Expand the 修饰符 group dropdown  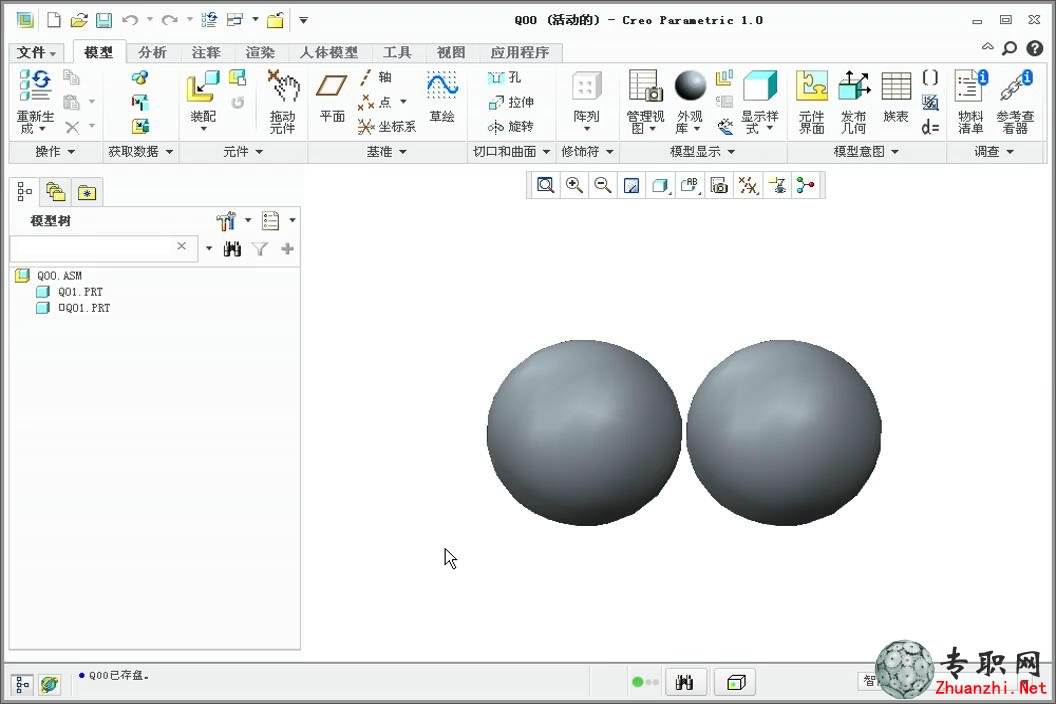[x=587, y=152]
